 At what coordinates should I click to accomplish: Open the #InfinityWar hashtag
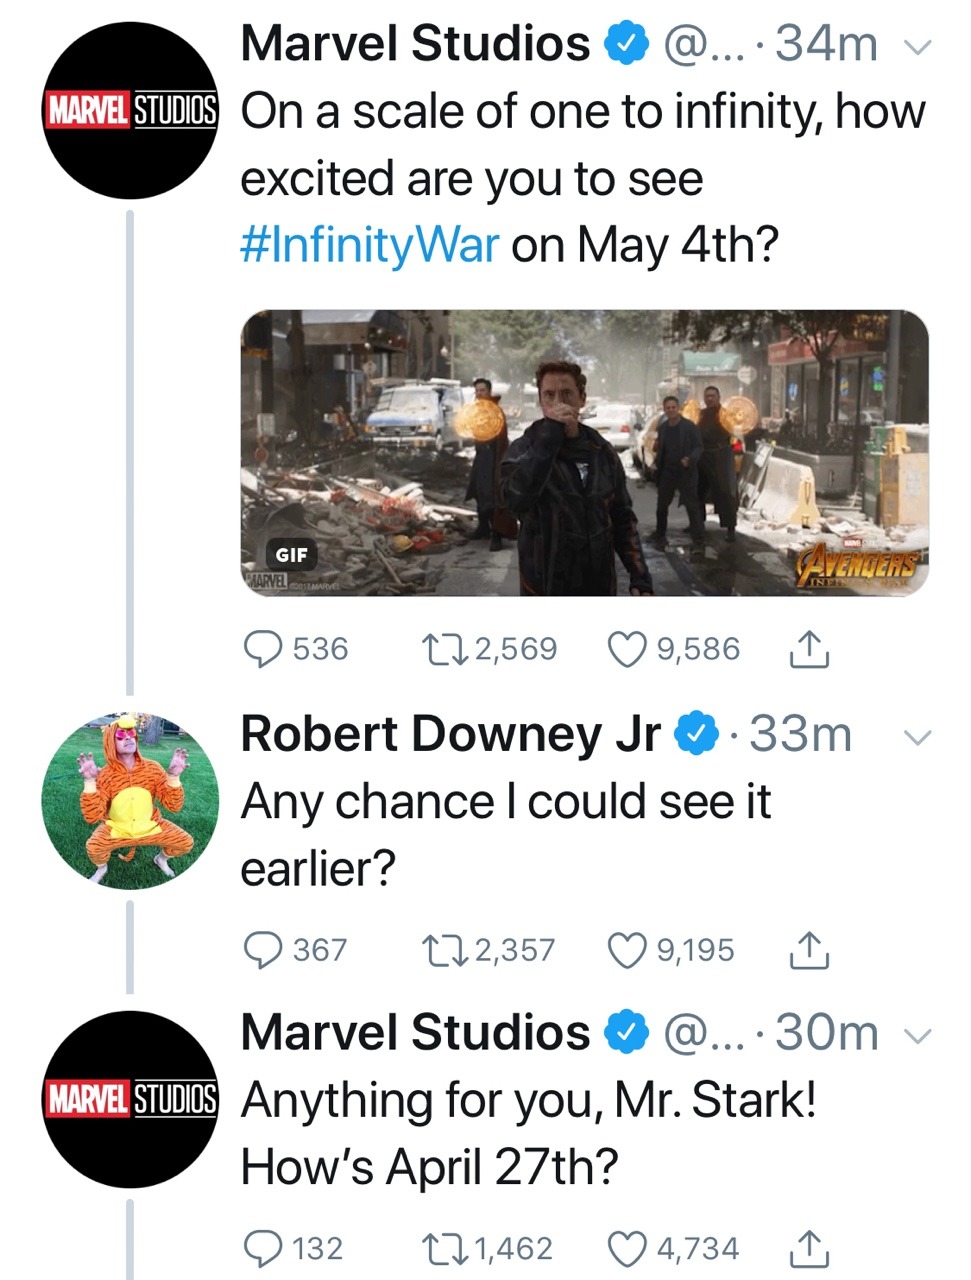369,245
